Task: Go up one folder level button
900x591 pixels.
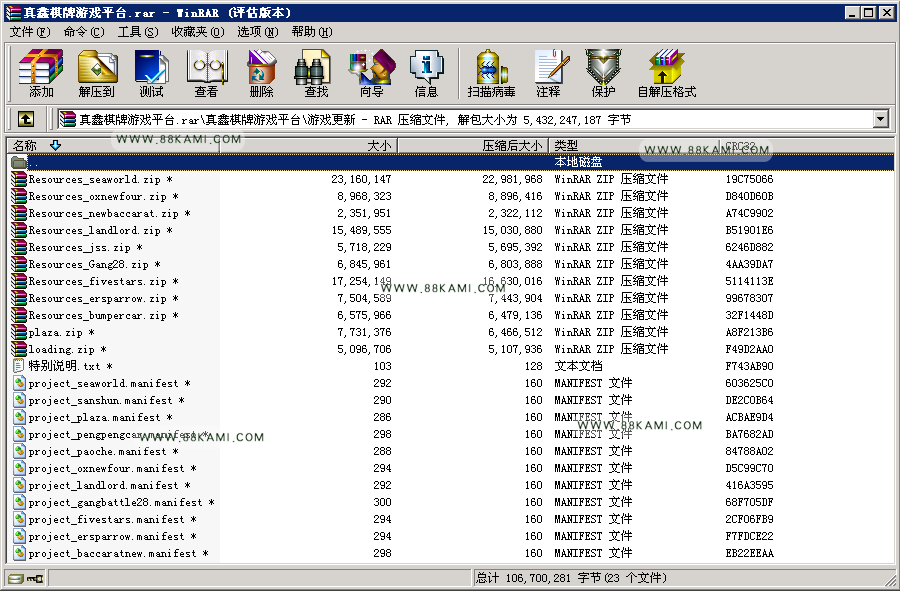Action: pos(26,119)
